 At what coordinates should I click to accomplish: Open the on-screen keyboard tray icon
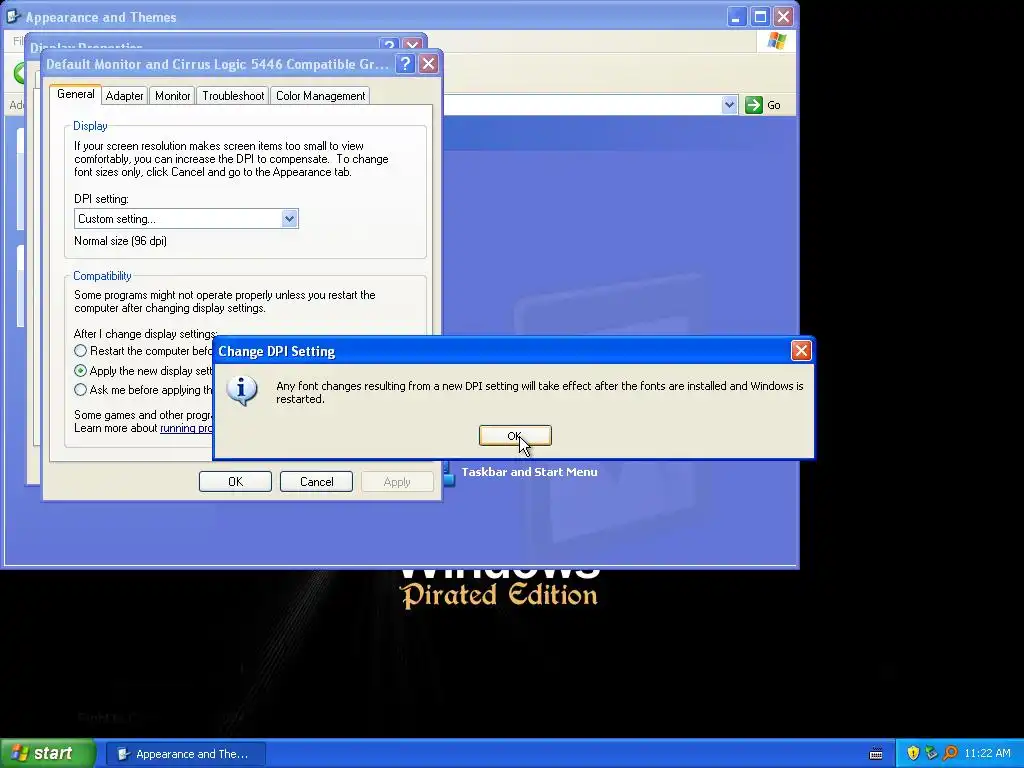pyautogui.click(x=876, y=754)
